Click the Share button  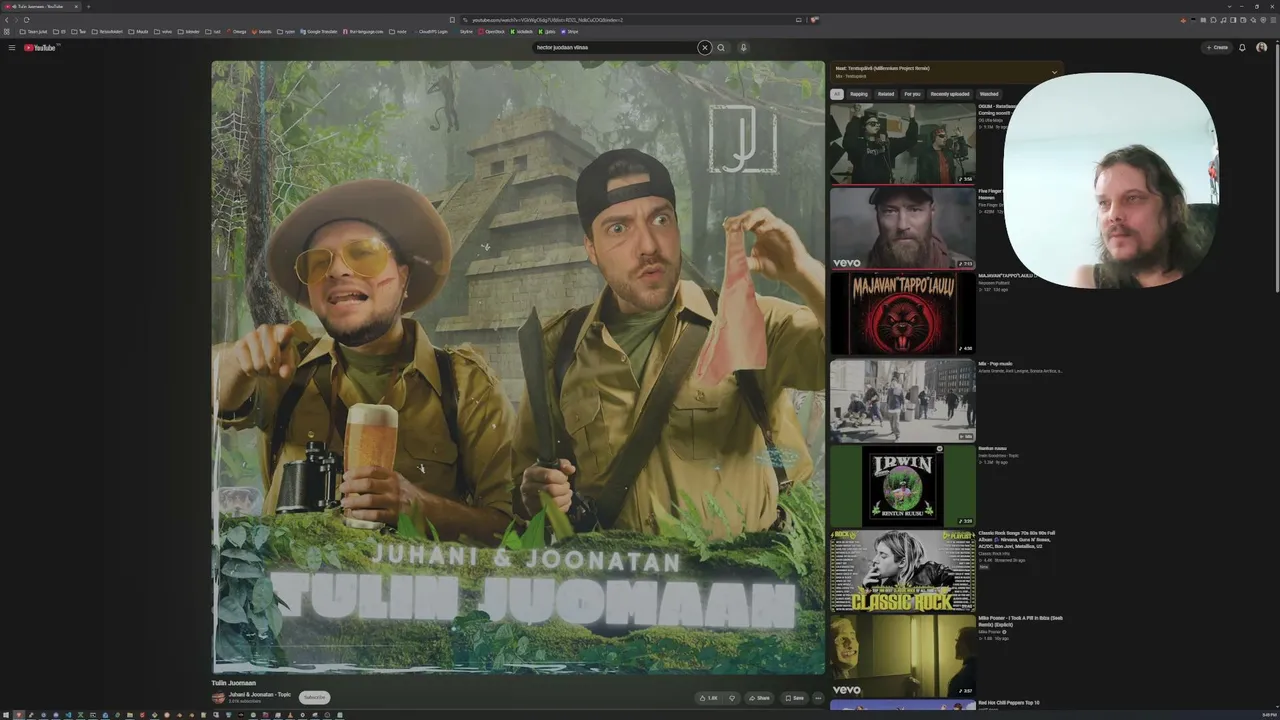coord(759,698)
